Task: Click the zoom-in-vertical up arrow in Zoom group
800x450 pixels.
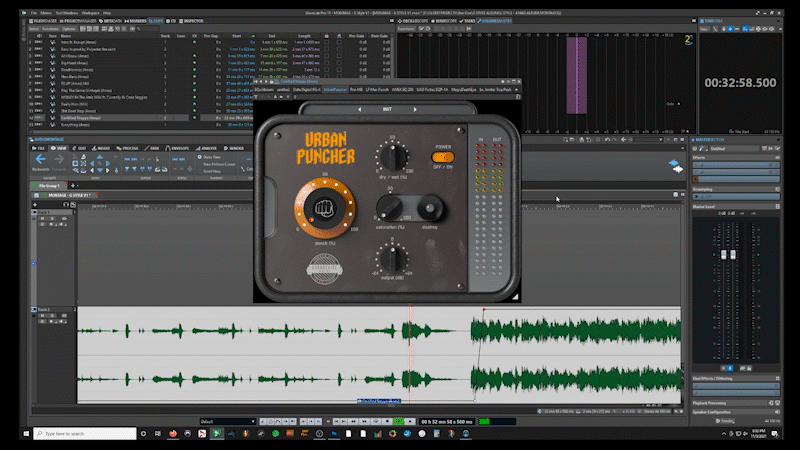Action: (x=100, y=157)
